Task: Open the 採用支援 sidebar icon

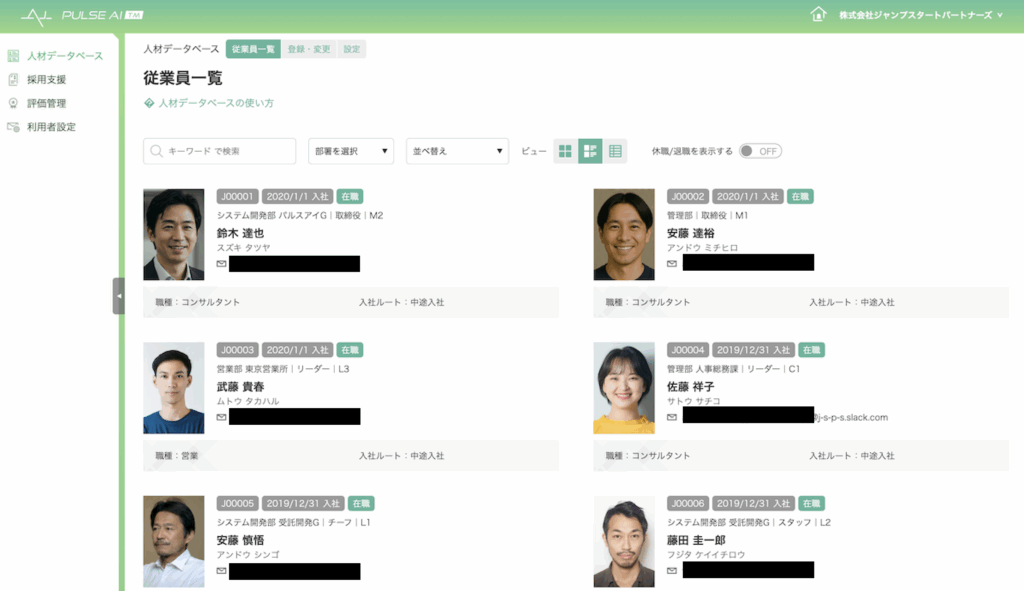Action: 13,80
